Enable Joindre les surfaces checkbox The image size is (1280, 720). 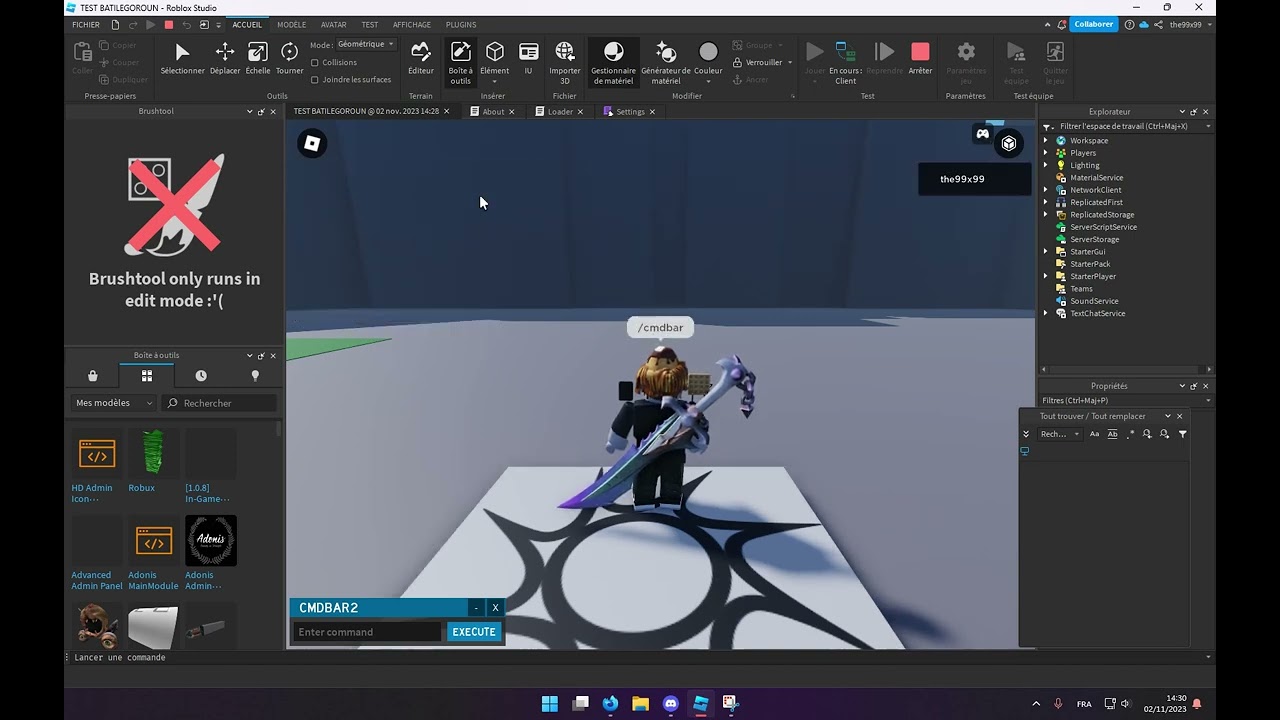coord(315,80)
